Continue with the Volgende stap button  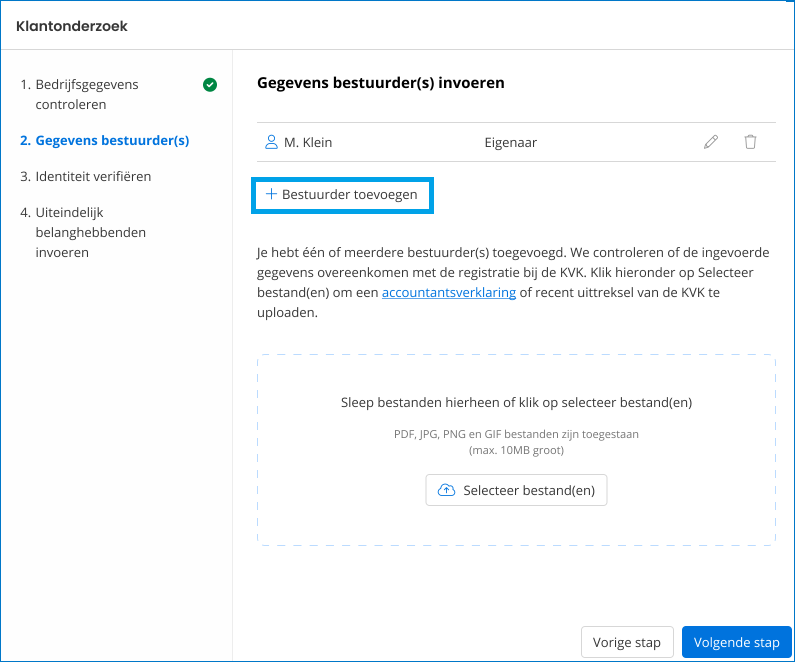tap(736, 642)
